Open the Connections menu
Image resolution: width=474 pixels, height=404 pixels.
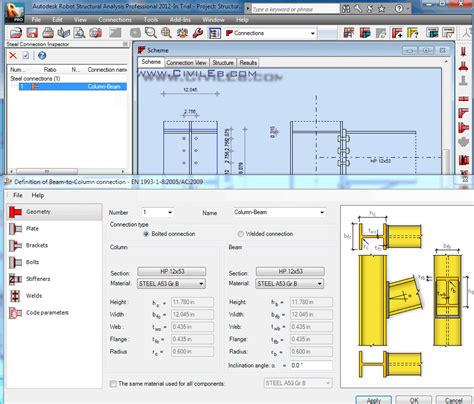[115, 20]
